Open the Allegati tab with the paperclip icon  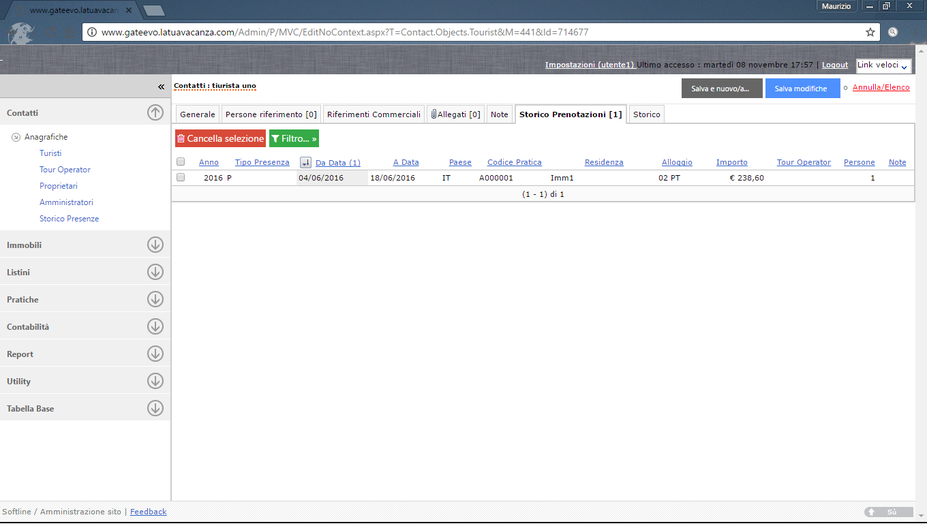455,115
